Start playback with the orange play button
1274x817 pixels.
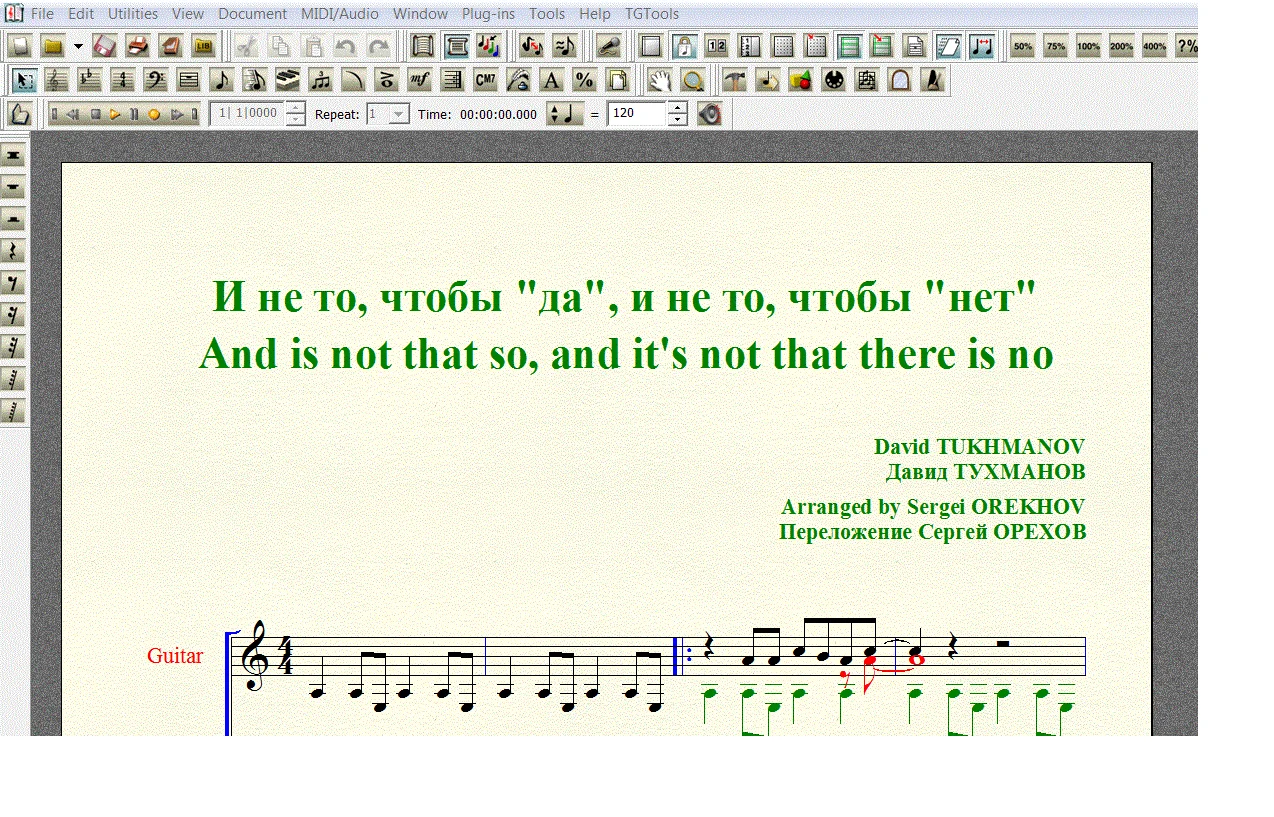116,114
